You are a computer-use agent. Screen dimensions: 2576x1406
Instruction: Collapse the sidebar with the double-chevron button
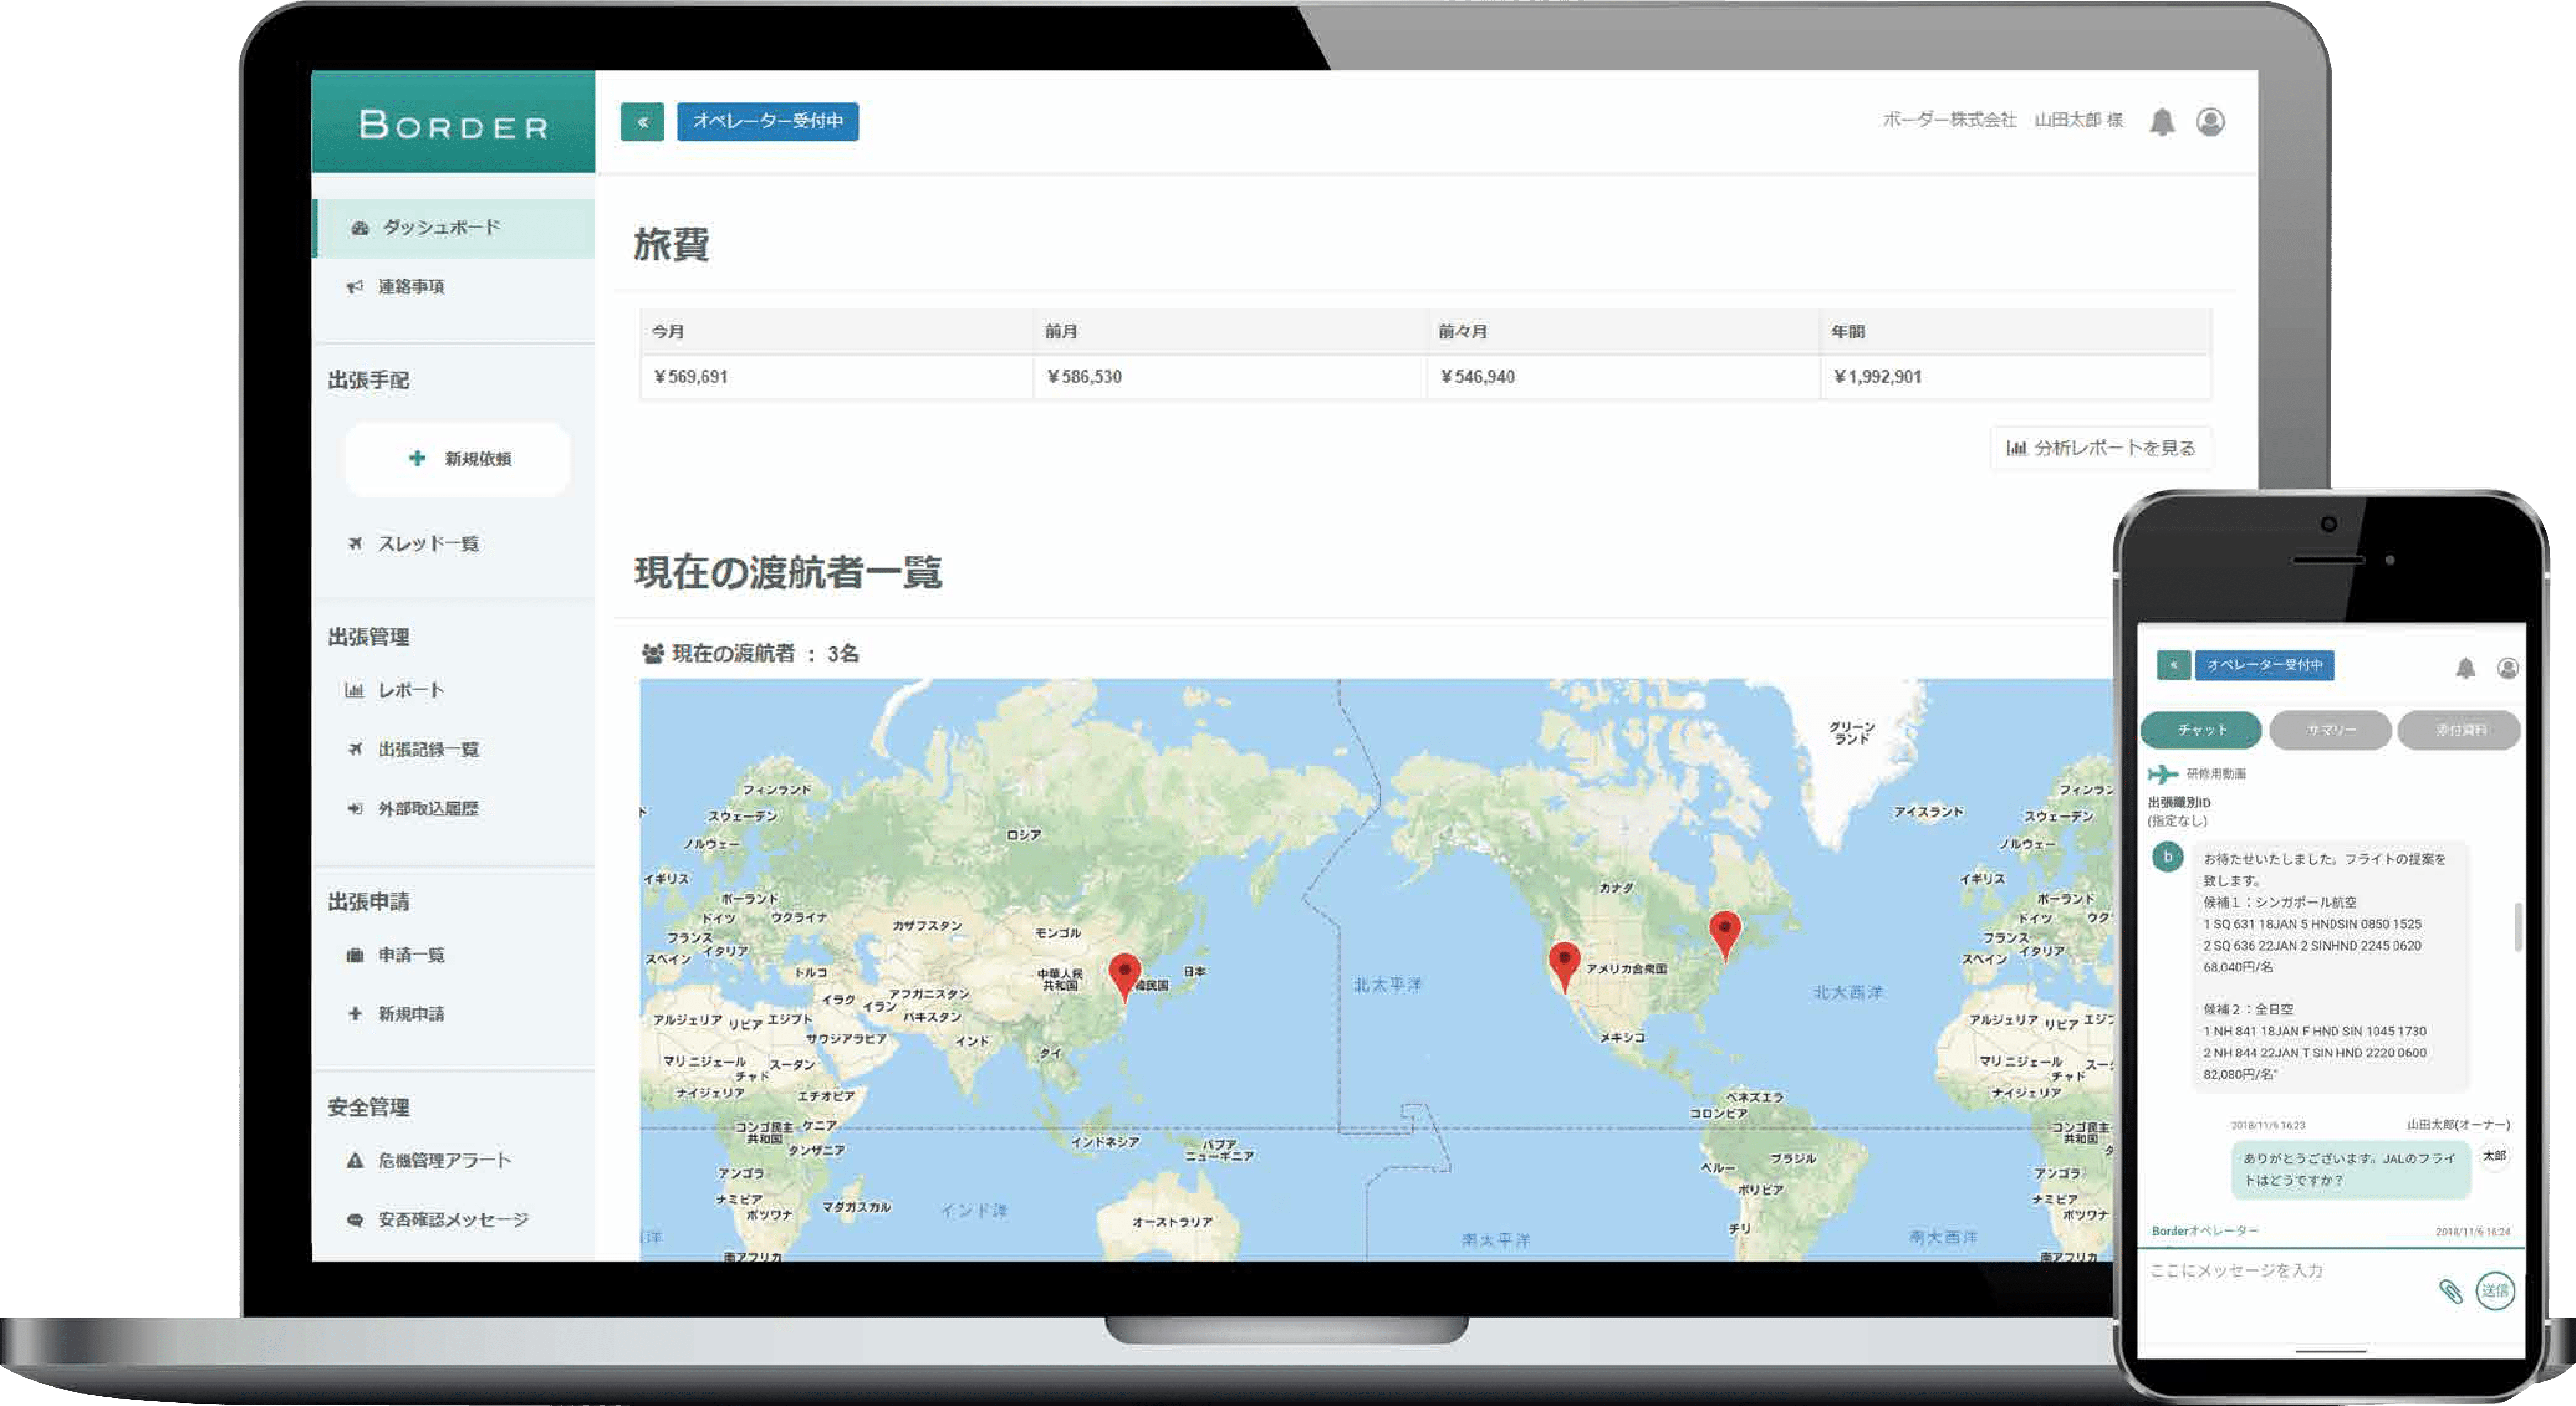642,122
